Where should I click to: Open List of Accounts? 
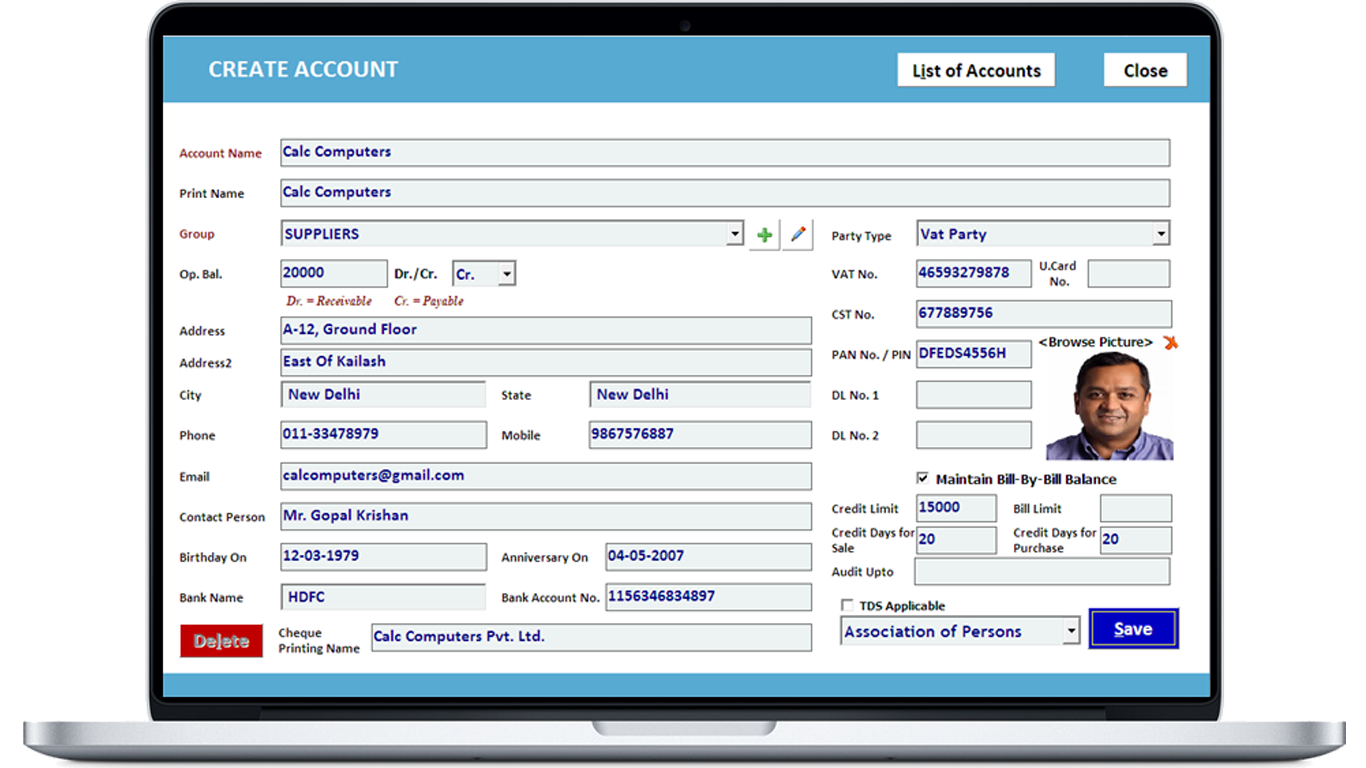click(976, 70)
